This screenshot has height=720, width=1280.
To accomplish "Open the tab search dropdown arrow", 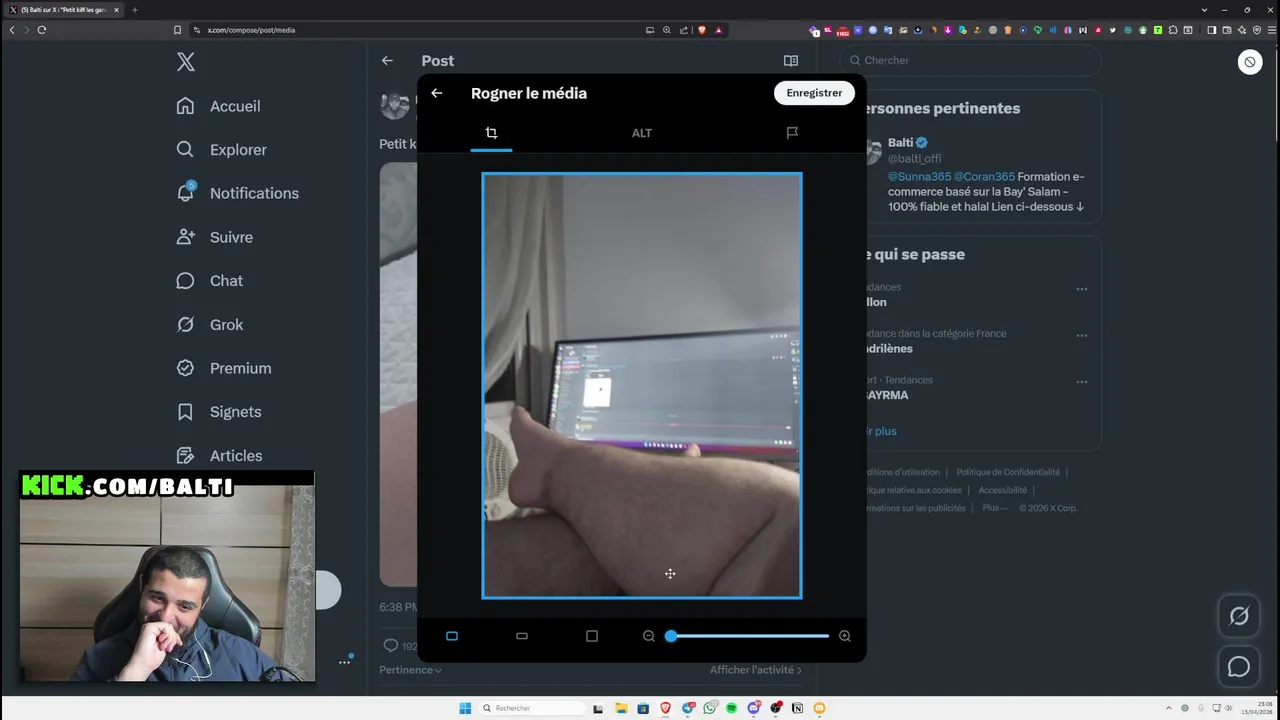I will [1204, 10].
